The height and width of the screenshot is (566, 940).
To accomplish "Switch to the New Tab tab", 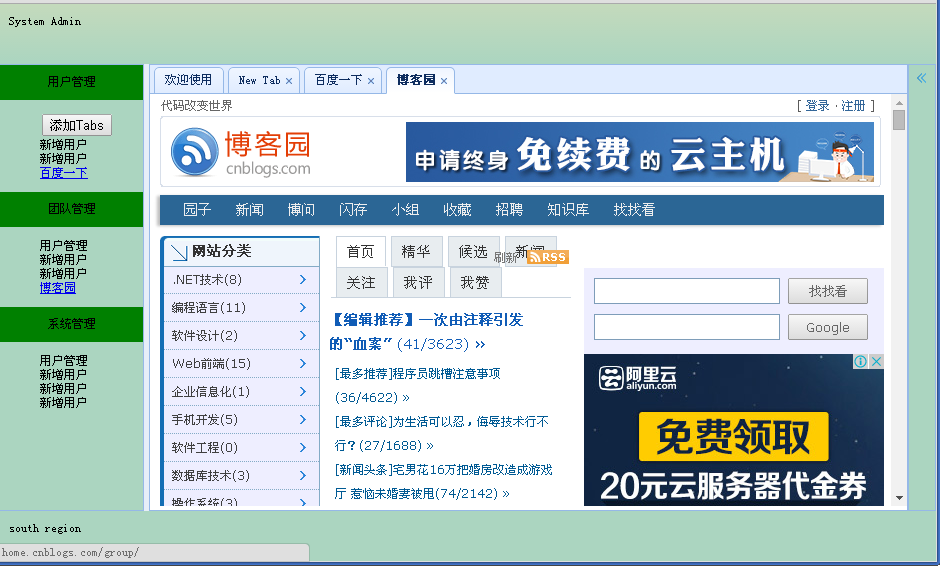I will [x=259, y=80].
